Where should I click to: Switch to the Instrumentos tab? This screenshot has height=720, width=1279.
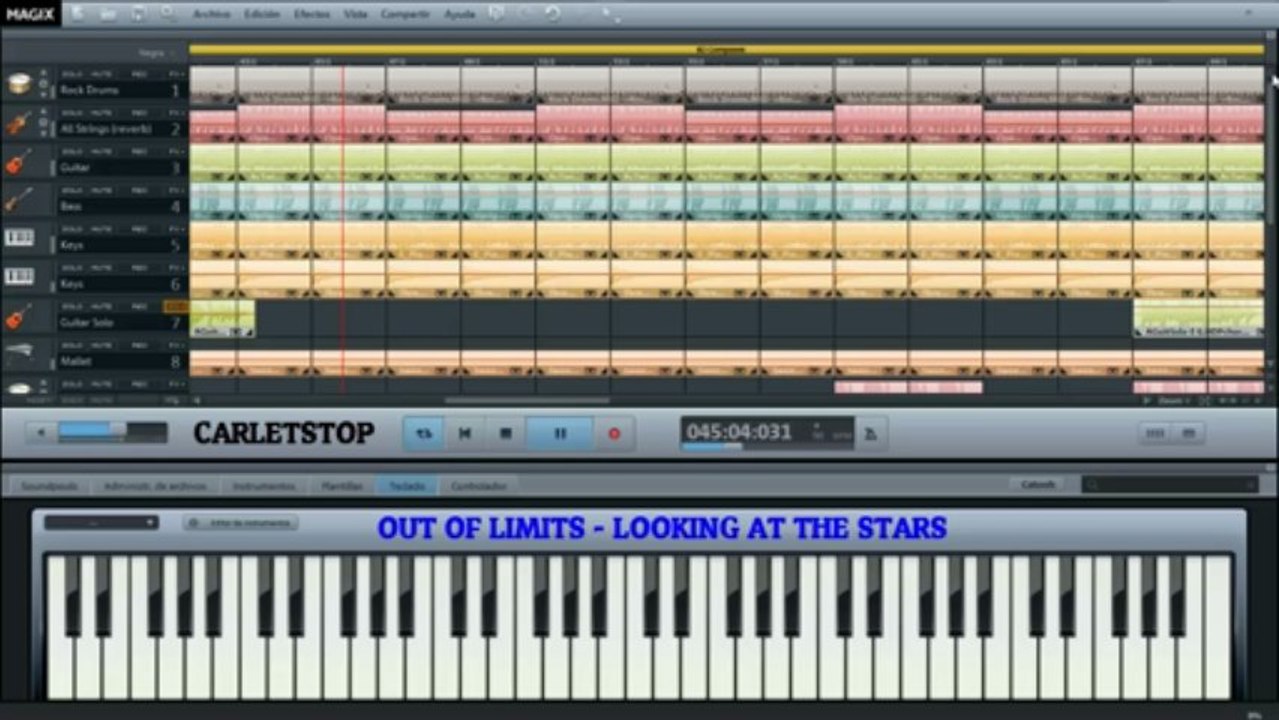(264, 486)
